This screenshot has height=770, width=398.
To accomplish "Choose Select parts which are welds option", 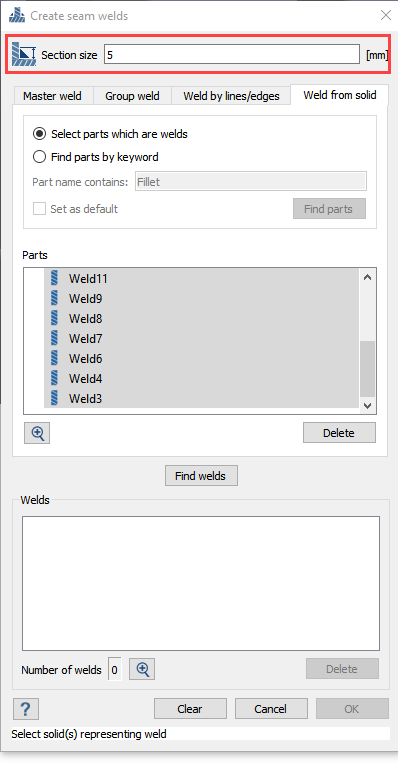I will click(39, 134).
